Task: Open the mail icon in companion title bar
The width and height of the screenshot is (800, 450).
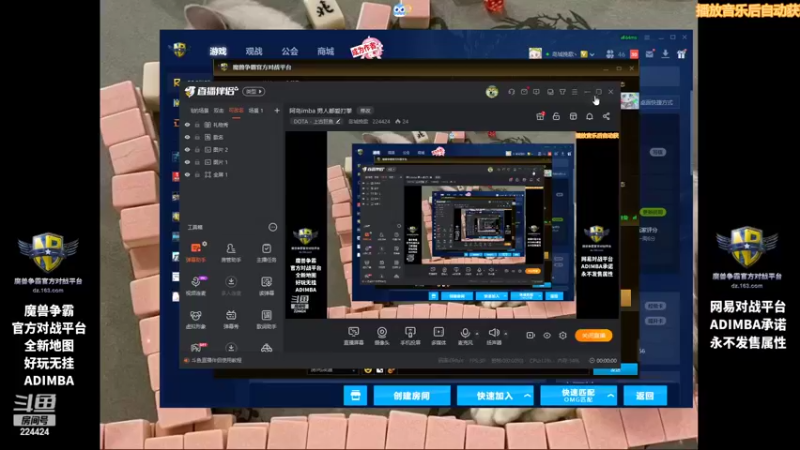Action: point(524,92)
